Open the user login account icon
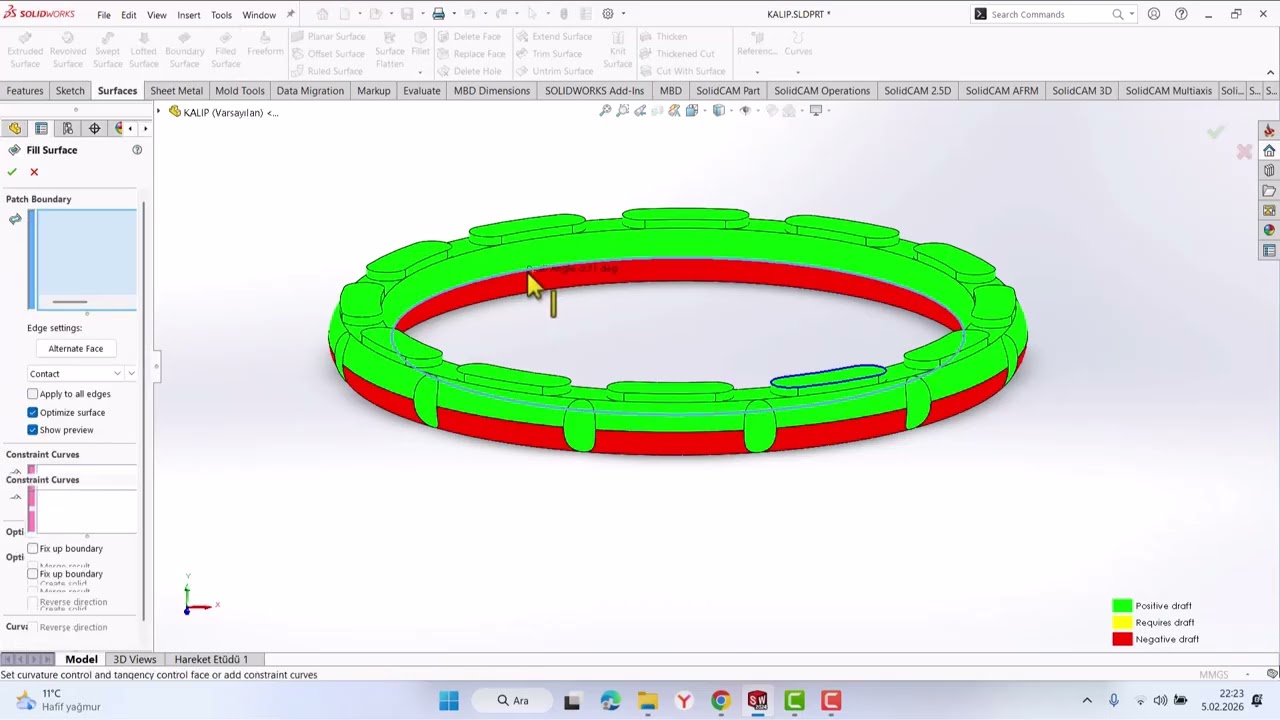 [x=1154, y=14]
